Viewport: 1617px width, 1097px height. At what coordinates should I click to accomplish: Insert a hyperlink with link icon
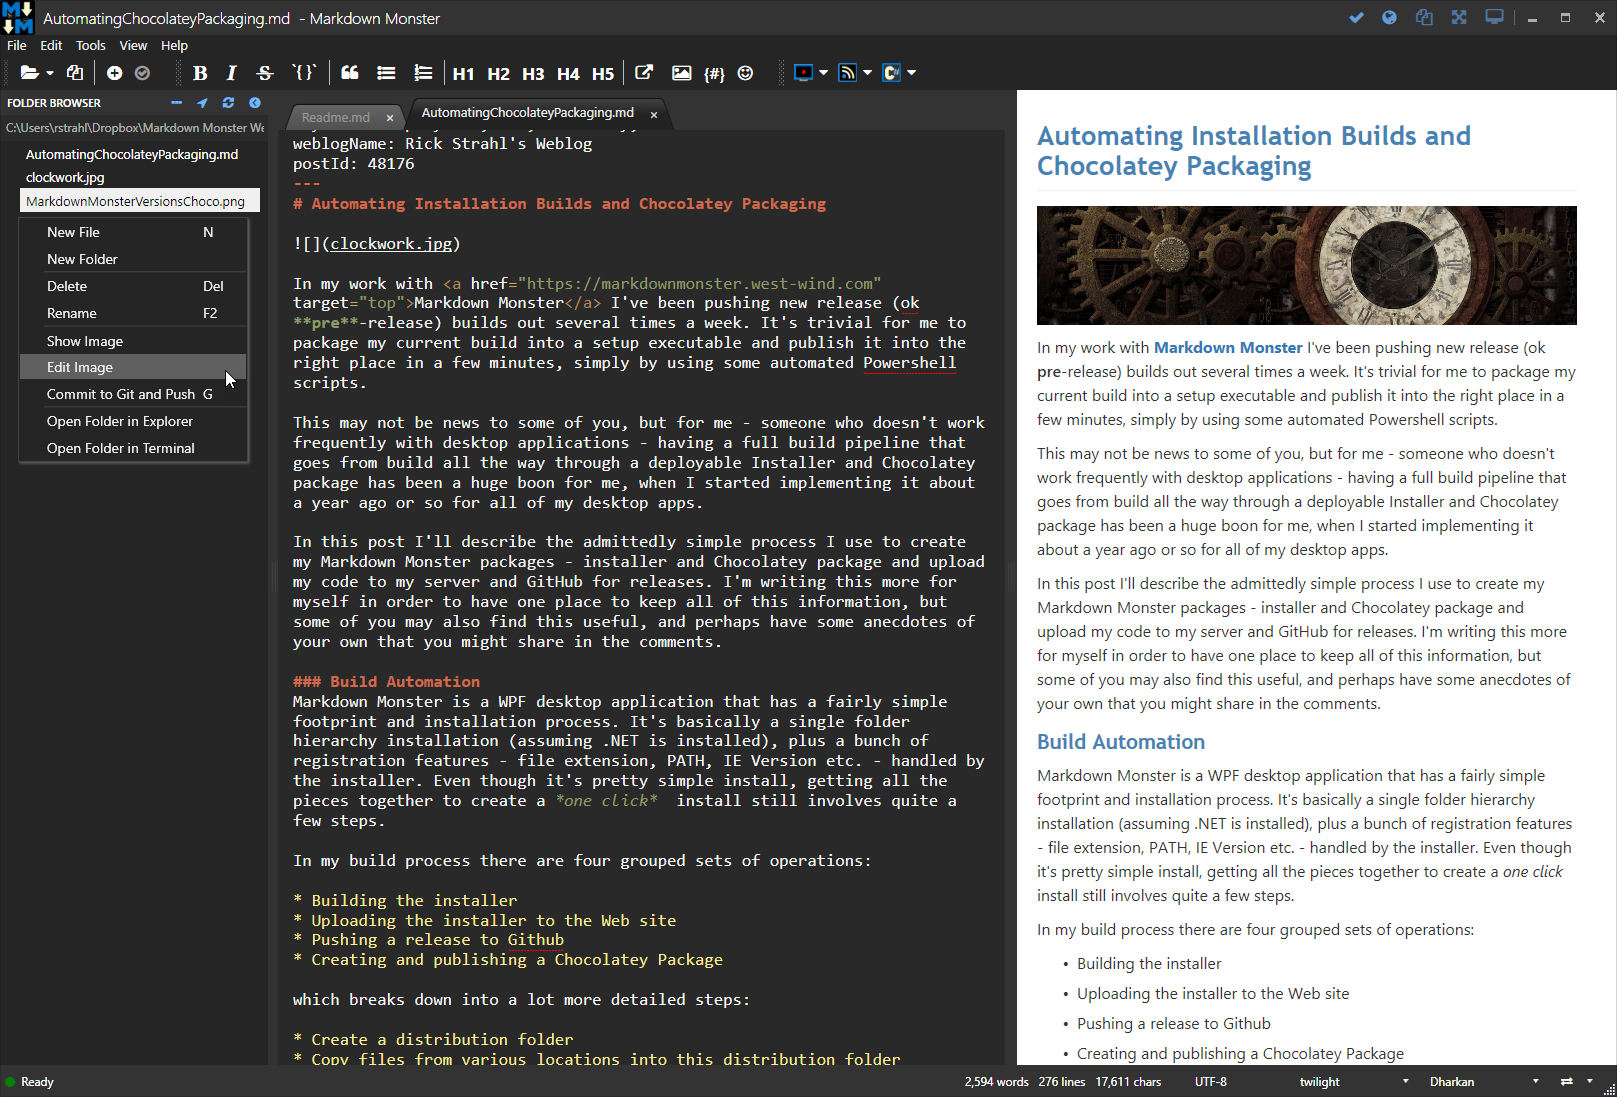(x=644, y=73)
